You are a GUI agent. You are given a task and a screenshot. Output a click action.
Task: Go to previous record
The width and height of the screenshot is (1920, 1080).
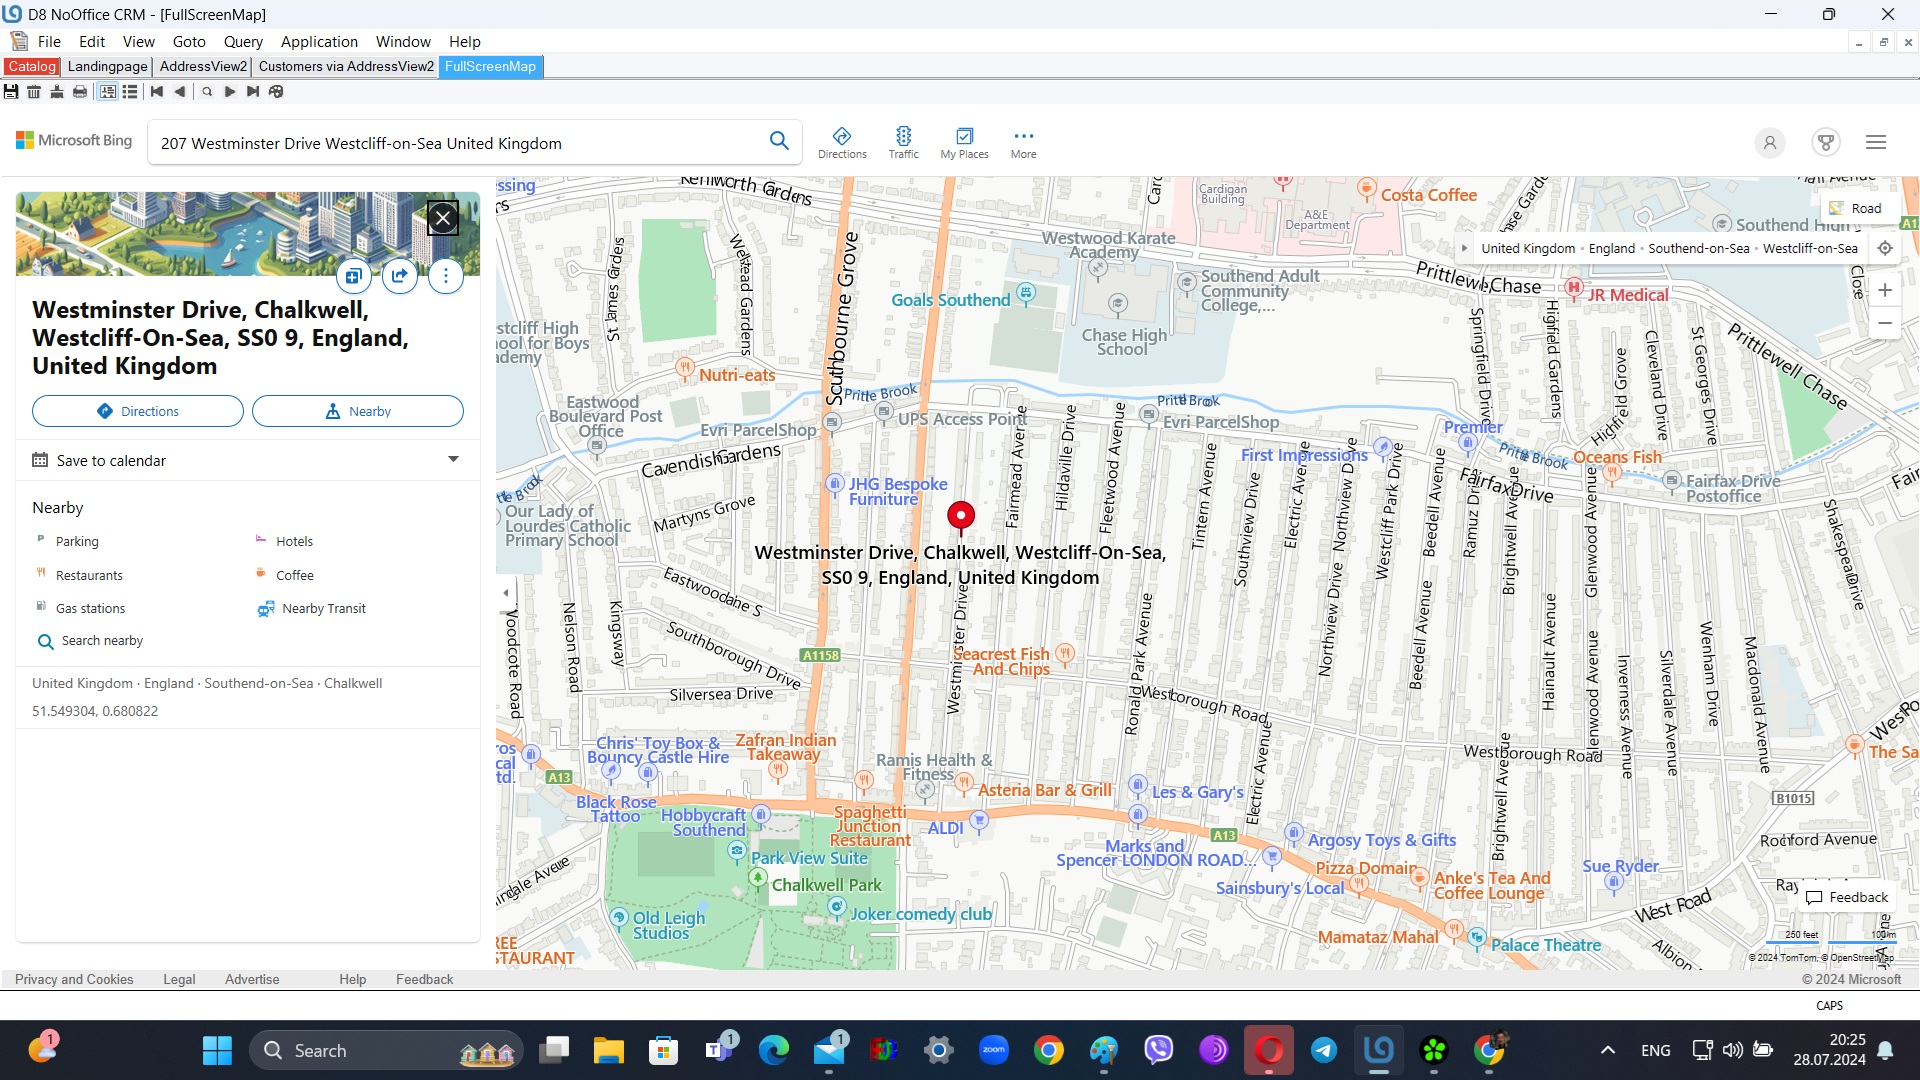coord(180,91)
